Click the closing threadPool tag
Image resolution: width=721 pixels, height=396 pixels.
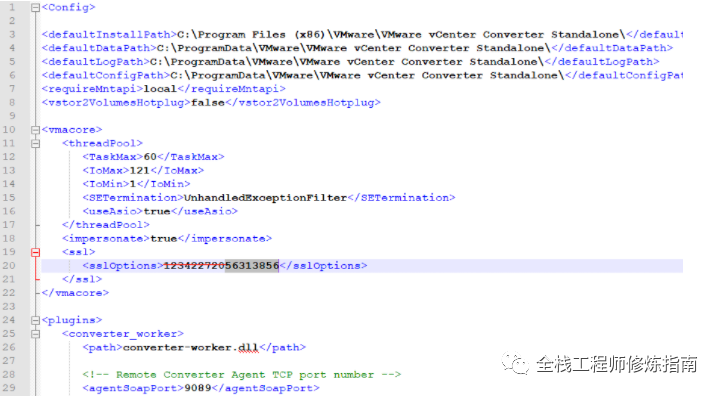coord(106,225)
